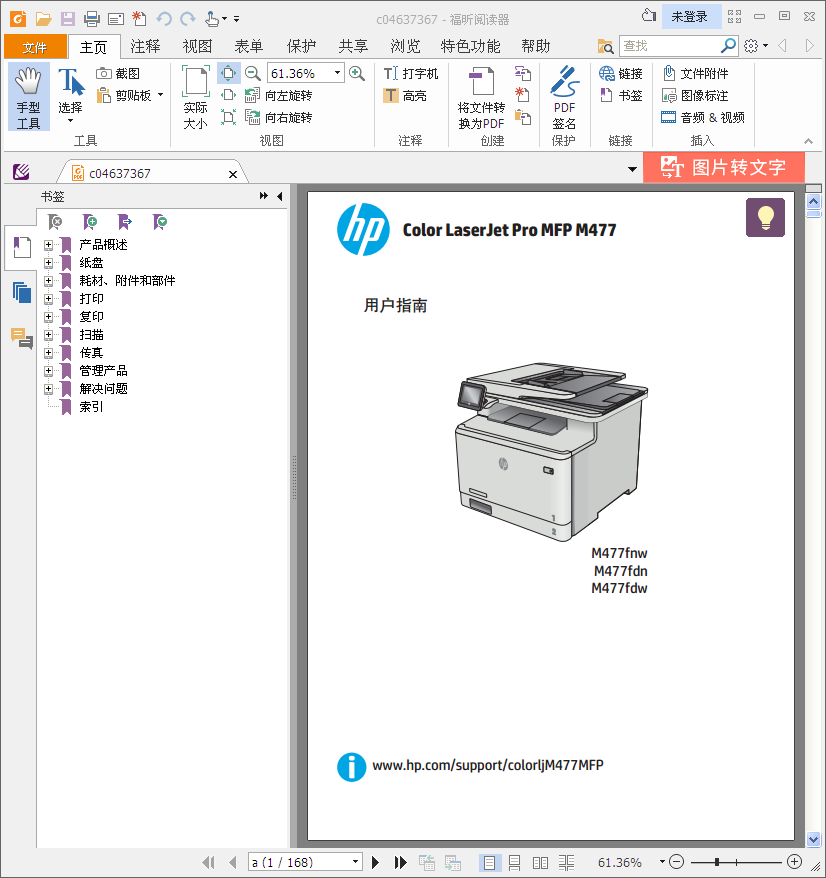Switch to the Comment (注释) tab
Image resolution: width=826 pixels, height=878 pixels.
(145, 46)
